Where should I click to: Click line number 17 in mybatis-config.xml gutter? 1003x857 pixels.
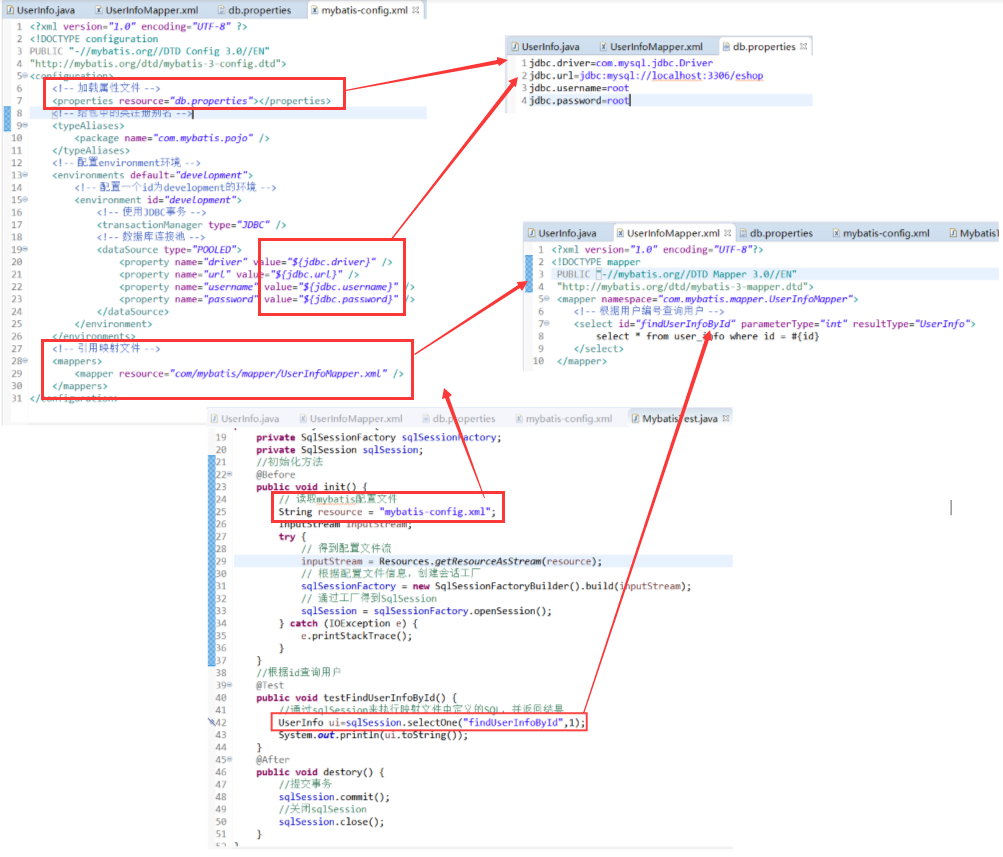(x=17, y=225)
